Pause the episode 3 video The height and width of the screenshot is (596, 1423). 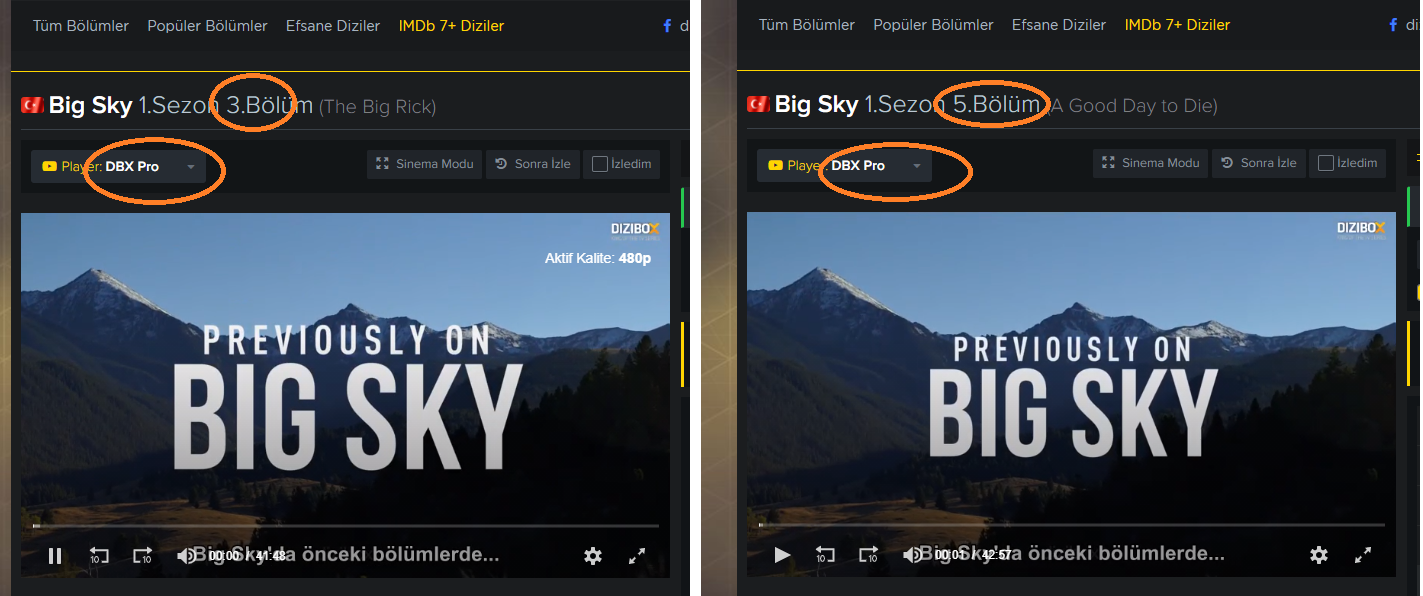pos(55,555)
